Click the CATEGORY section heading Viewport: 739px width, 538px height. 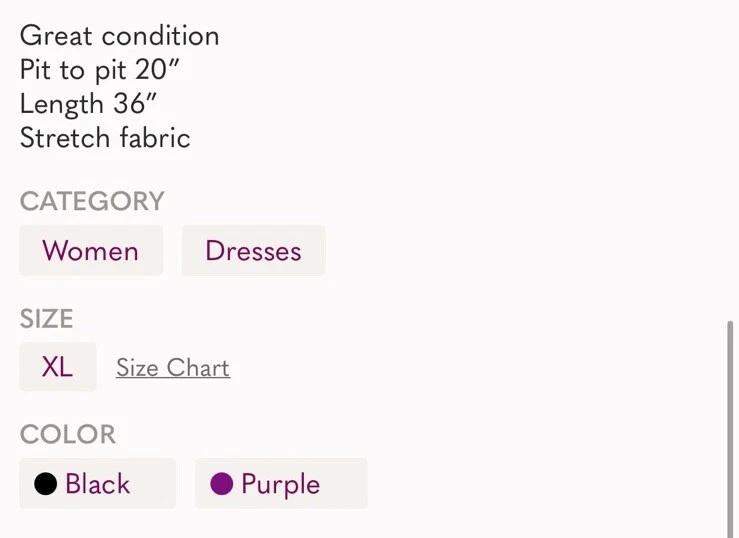click(x=92, y=201)
